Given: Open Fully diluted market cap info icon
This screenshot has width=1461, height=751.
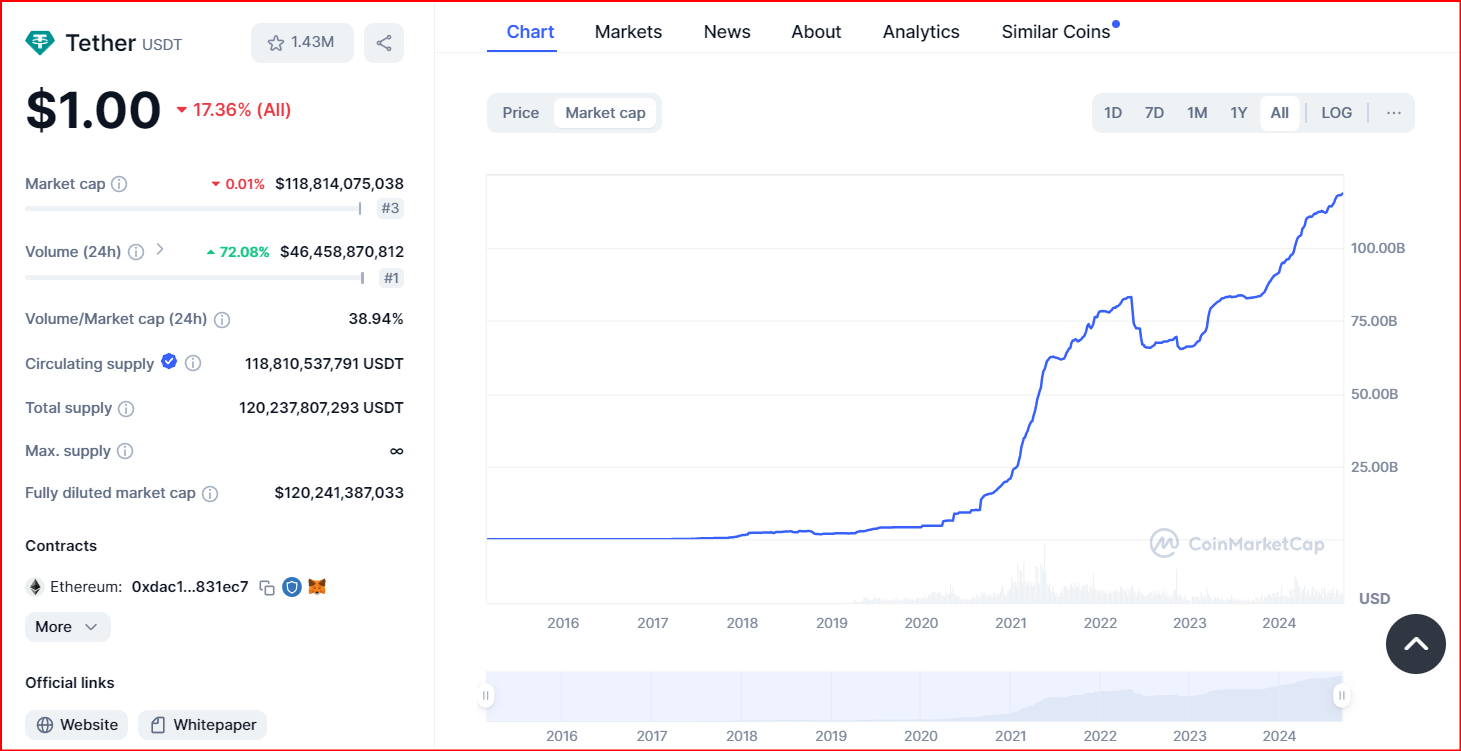Looking at the screenshot, I should pyautogui.click(x=210, y=494).
